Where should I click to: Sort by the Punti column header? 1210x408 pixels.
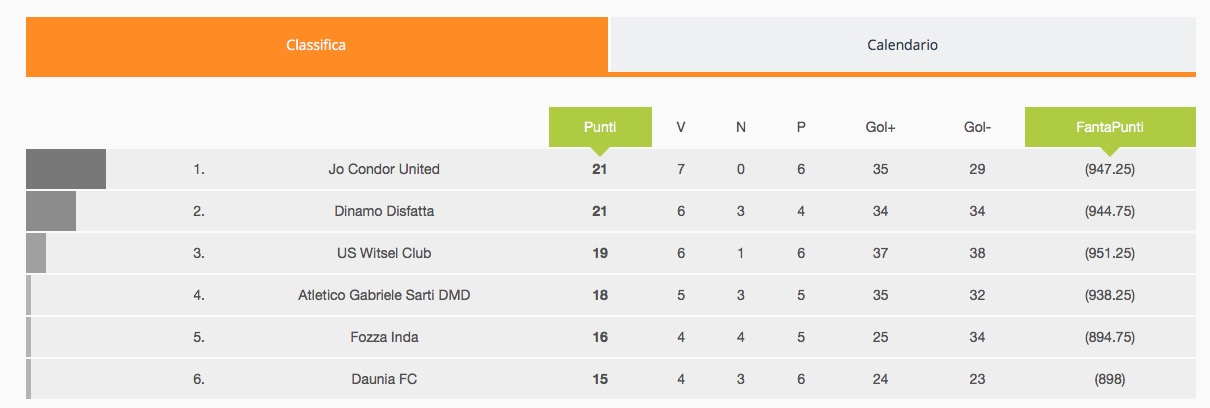click(x=600, y=127)
